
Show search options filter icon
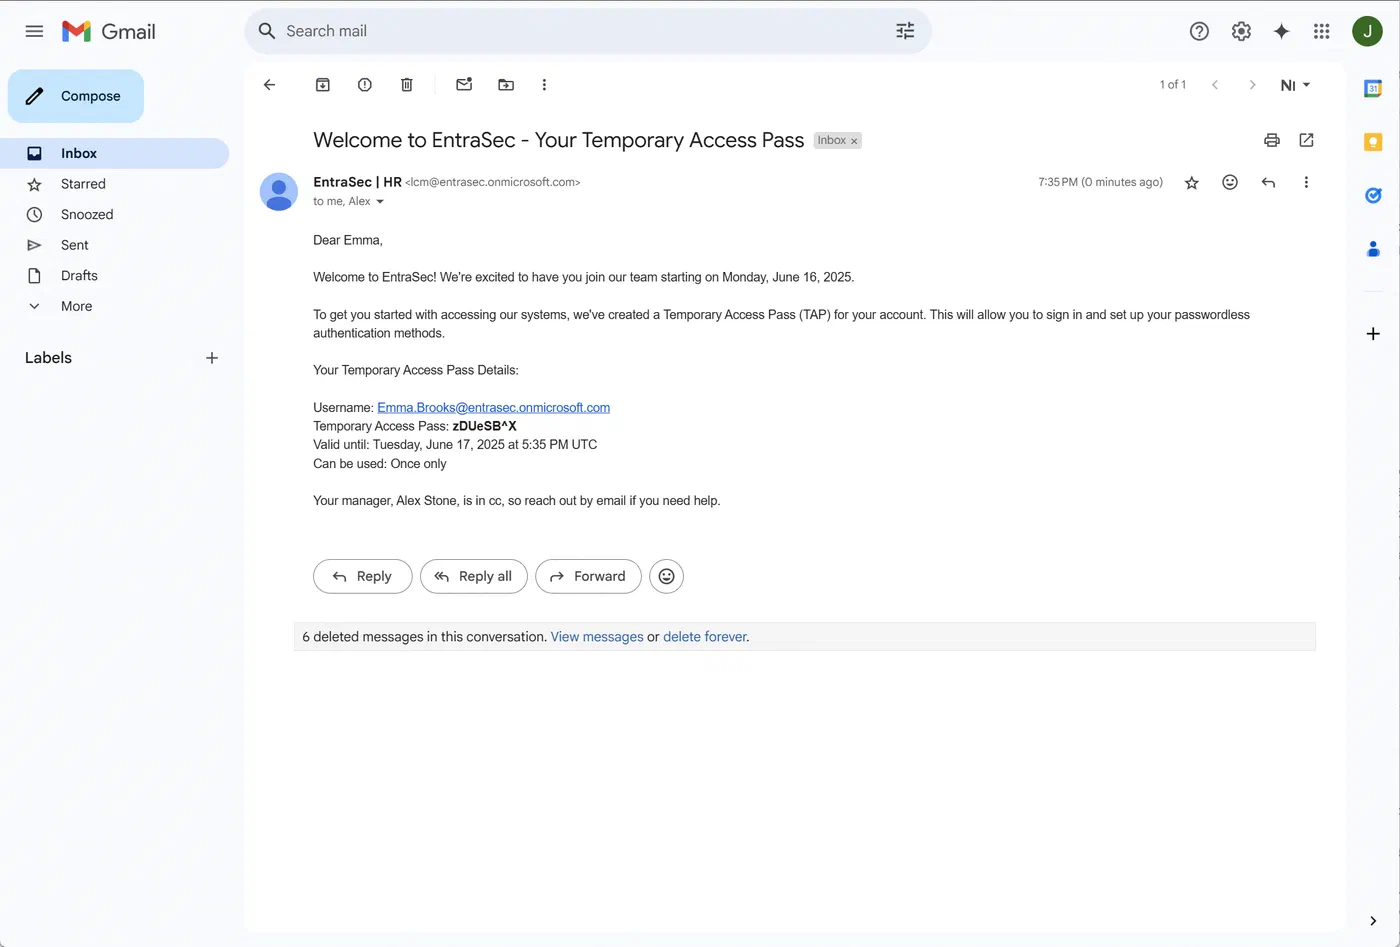pyautogui.click(x=905, y=31)
